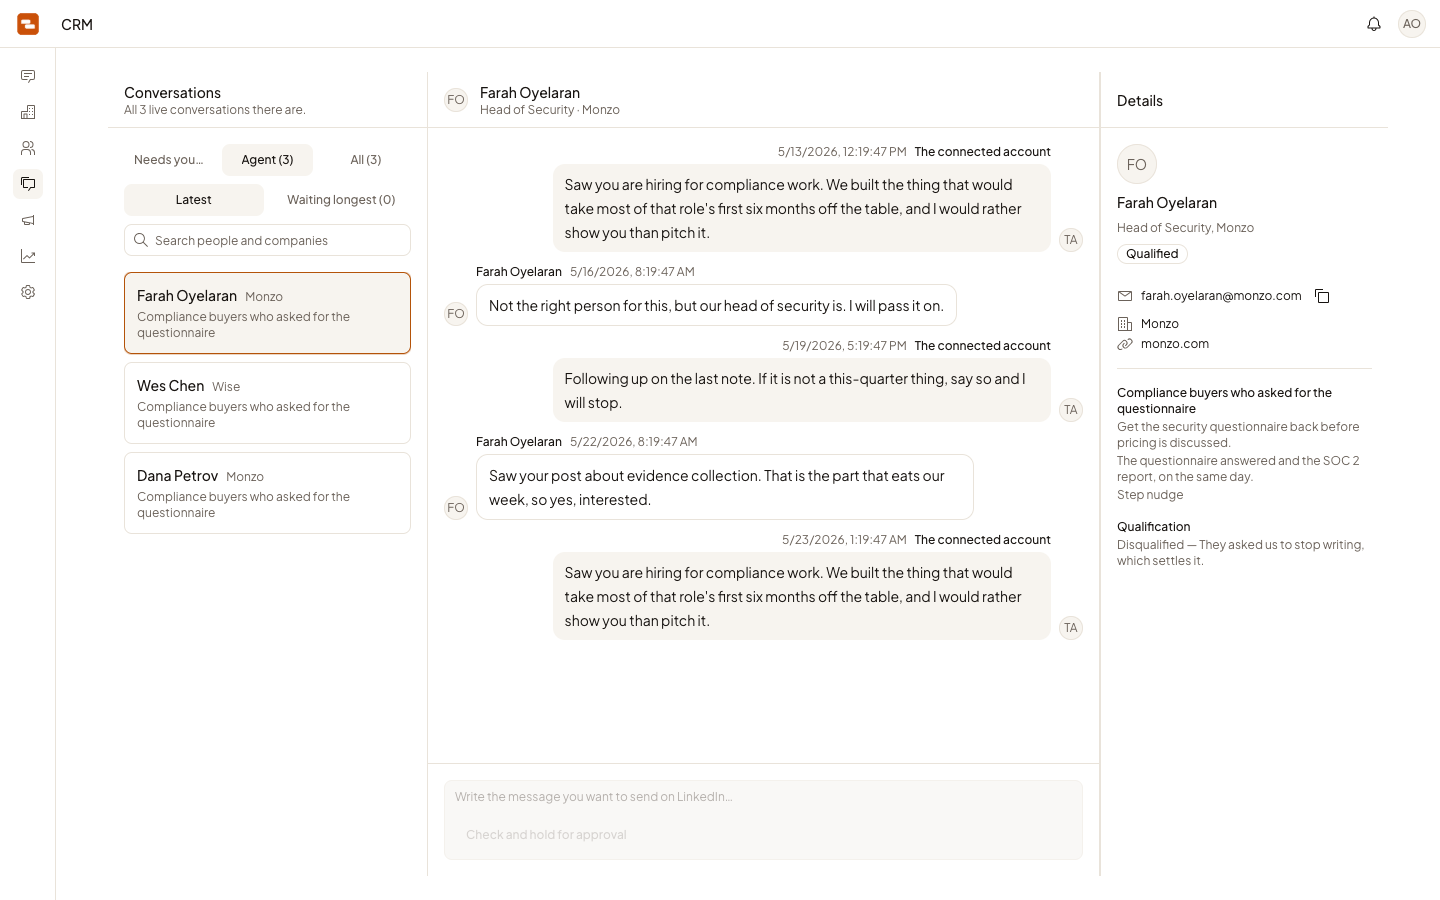The image size is (1440, 900).
Task: Focus the Search people and companies field
Action: click(x=267, y=240)
